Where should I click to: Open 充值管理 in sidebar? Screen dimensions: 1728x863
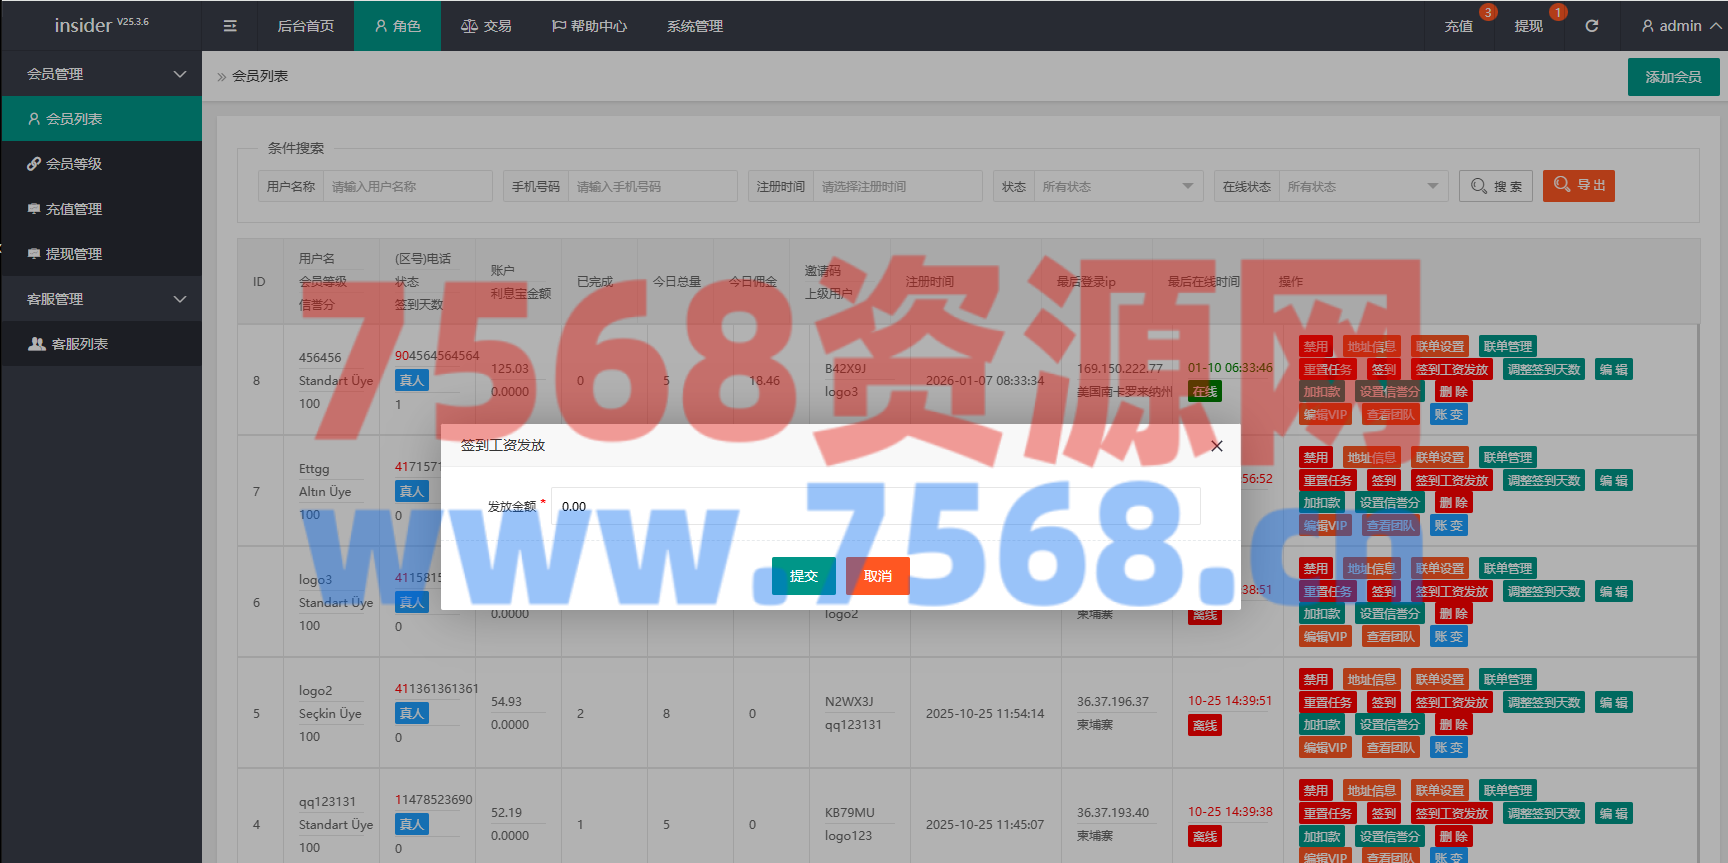74,209
